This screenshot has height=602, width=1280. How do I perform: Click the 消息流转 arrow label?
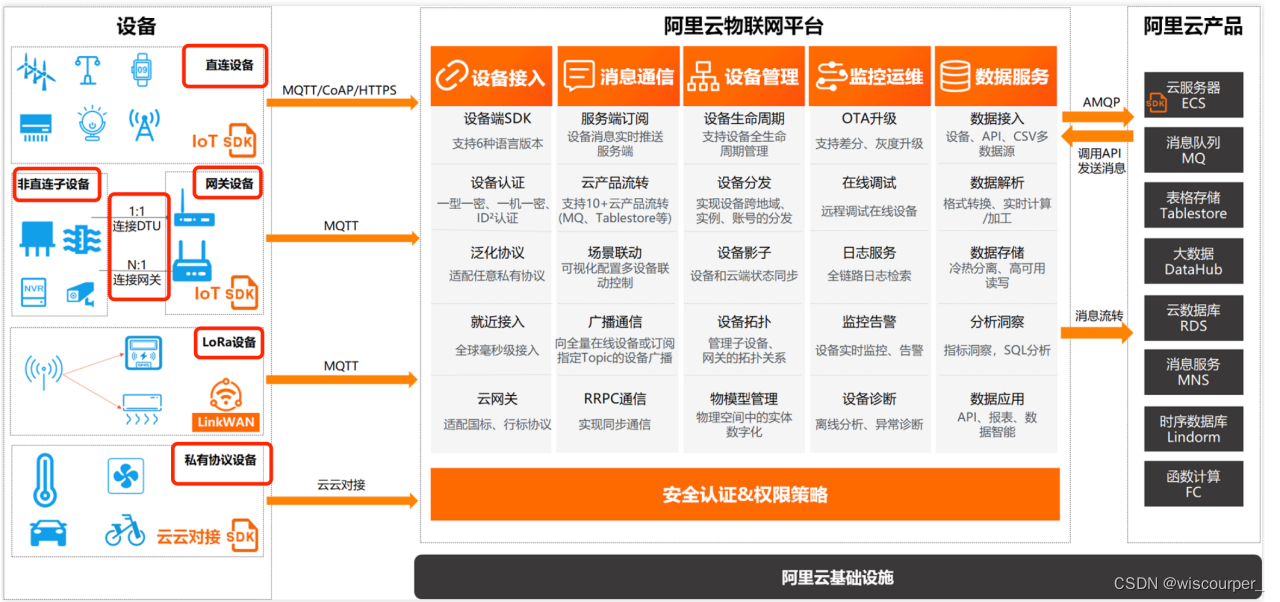(1099, 316)
